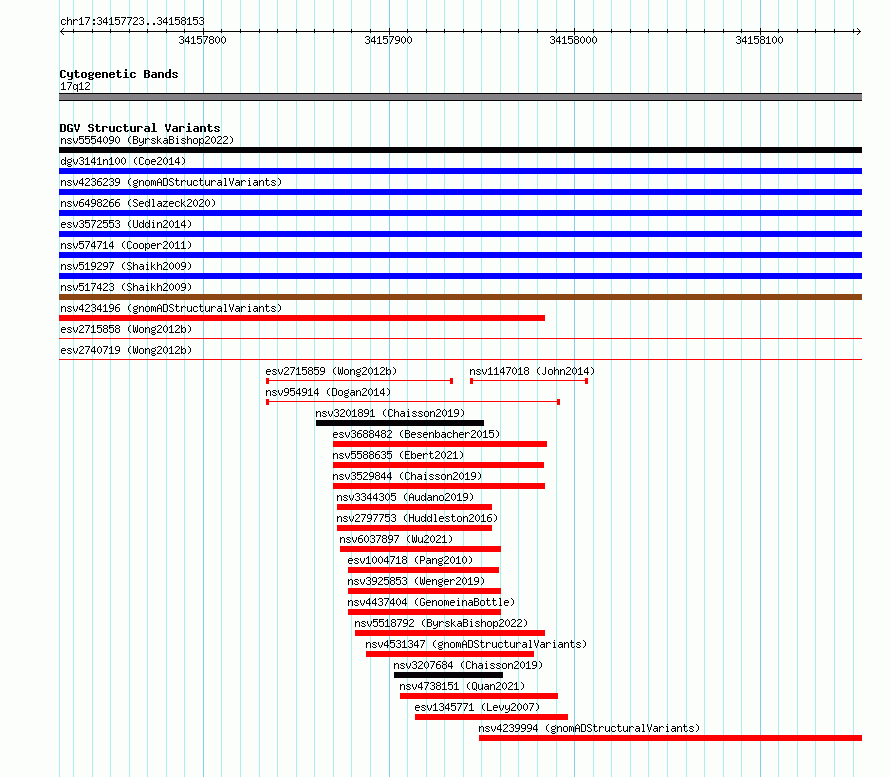Click the gray 17q12 cytogenetic band bar
Screen dimensions: 890x777
(x=460, y=97)
